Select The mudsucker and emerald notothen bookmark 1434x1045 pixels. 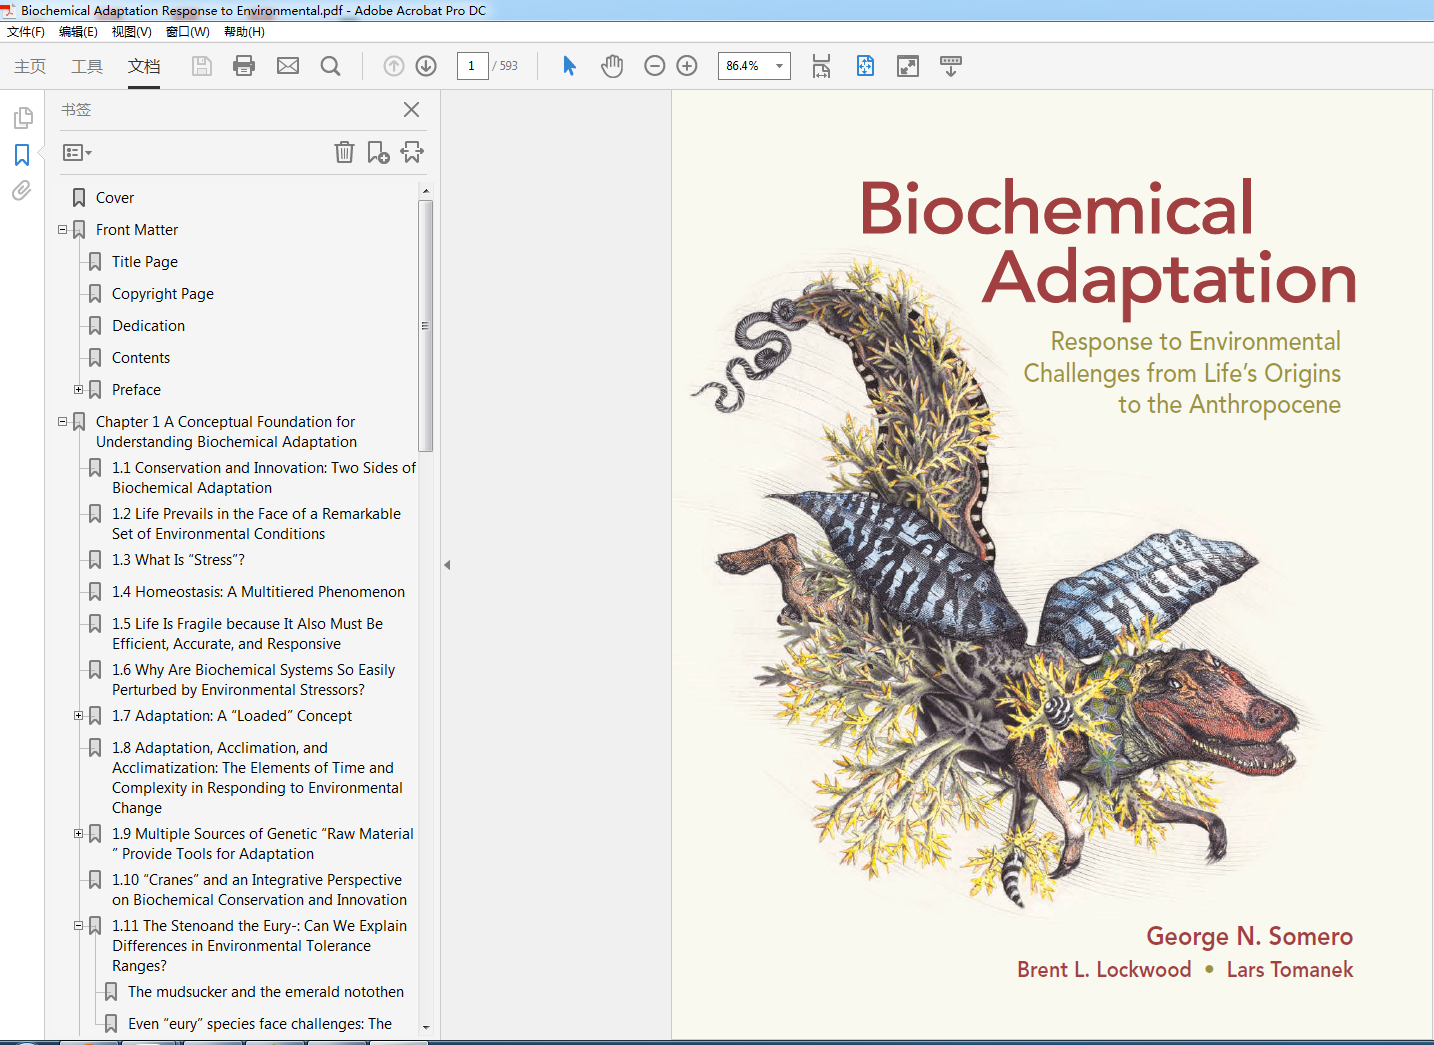pyautogui.click(x=266, y=992)
